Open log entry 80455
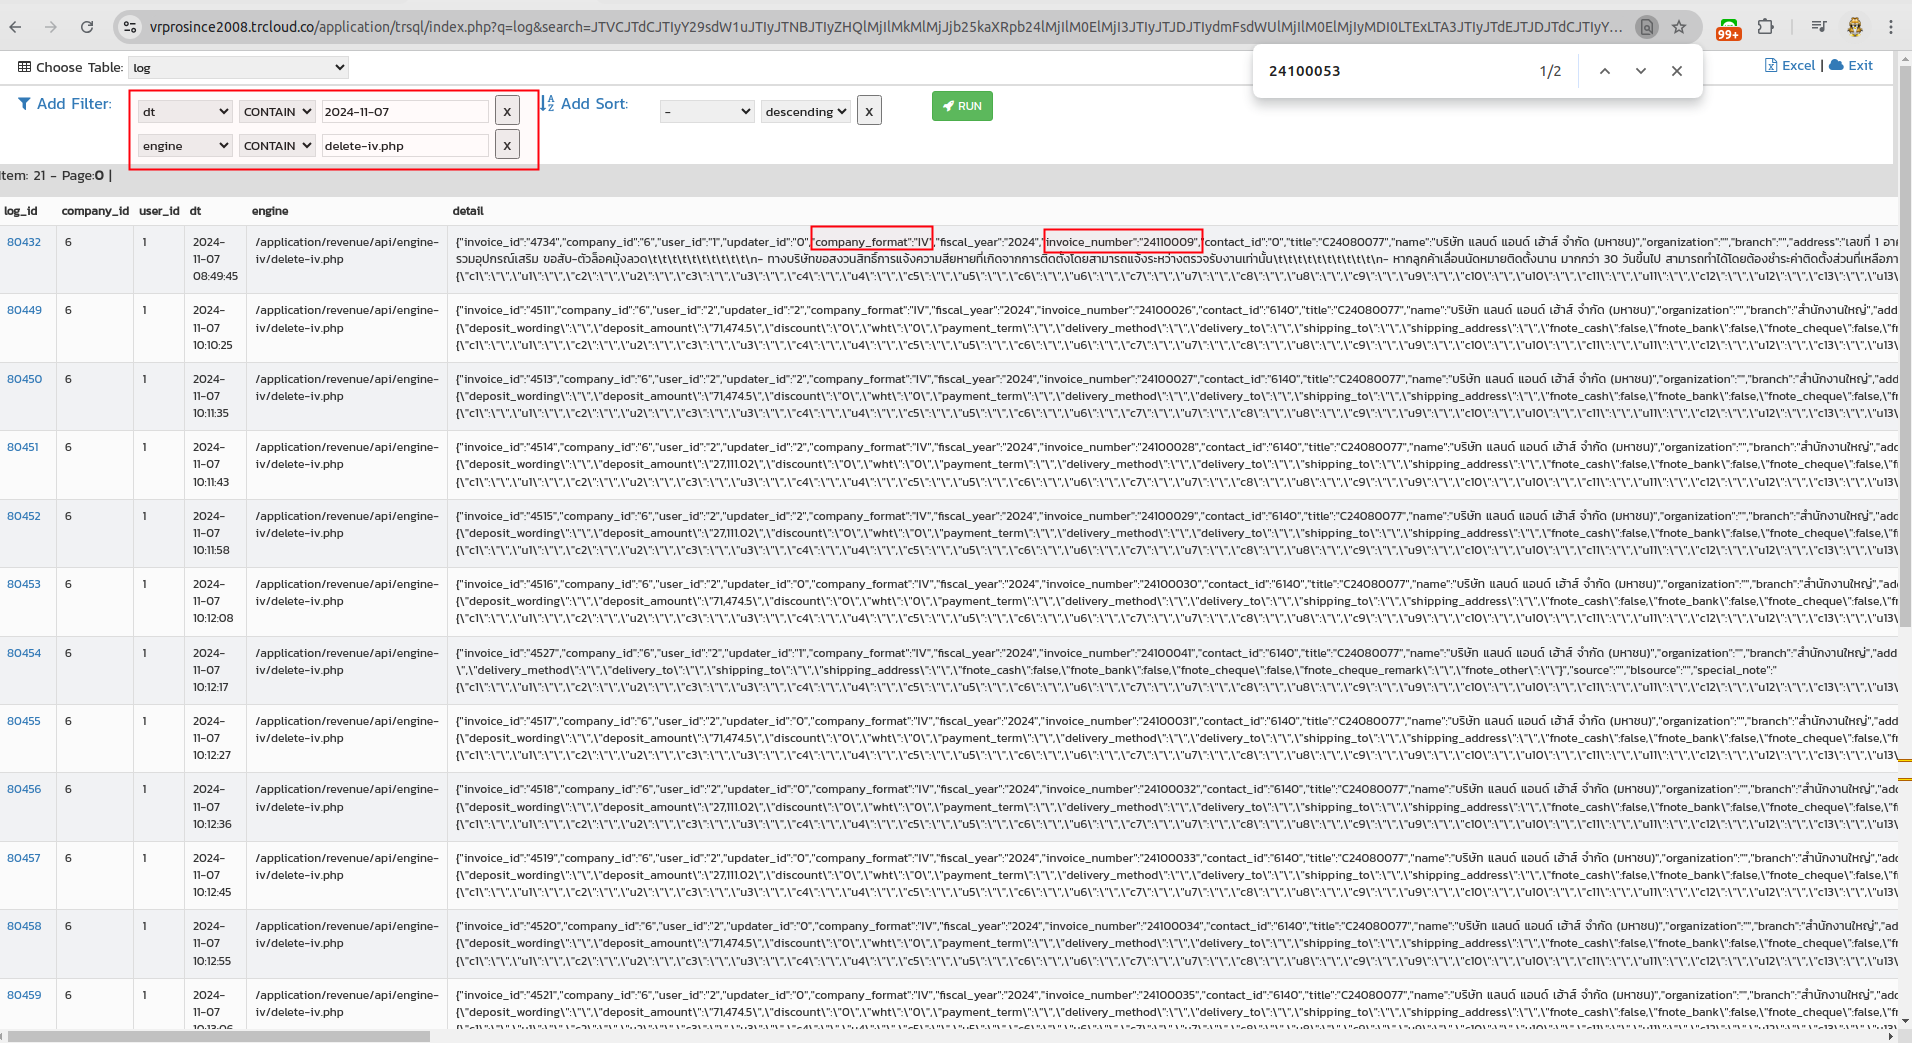This screenshot has width=1912, height=1043. pos(24,721)
